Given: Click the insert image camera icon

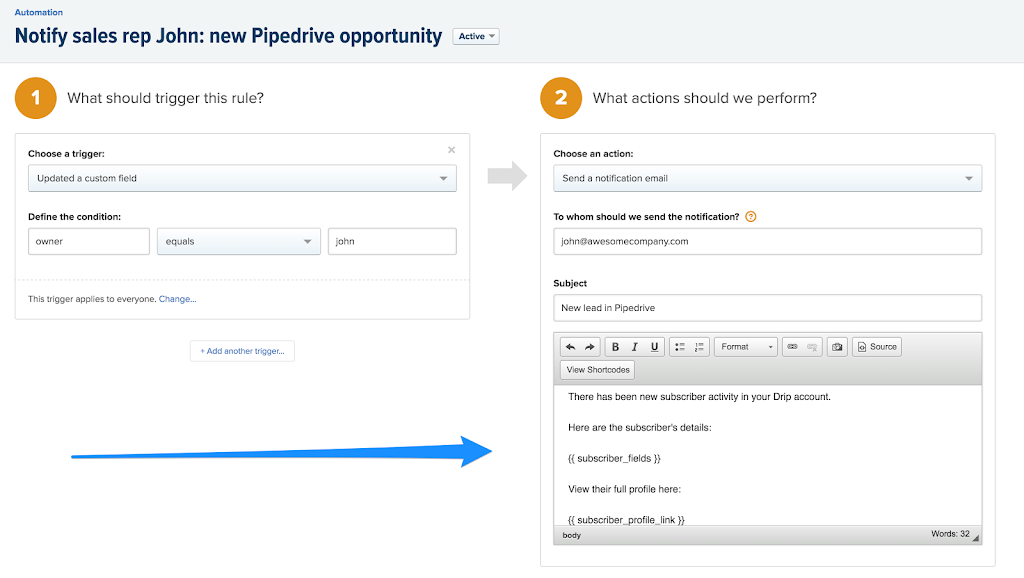Looking at the screenshot, I should coord(838,347).
